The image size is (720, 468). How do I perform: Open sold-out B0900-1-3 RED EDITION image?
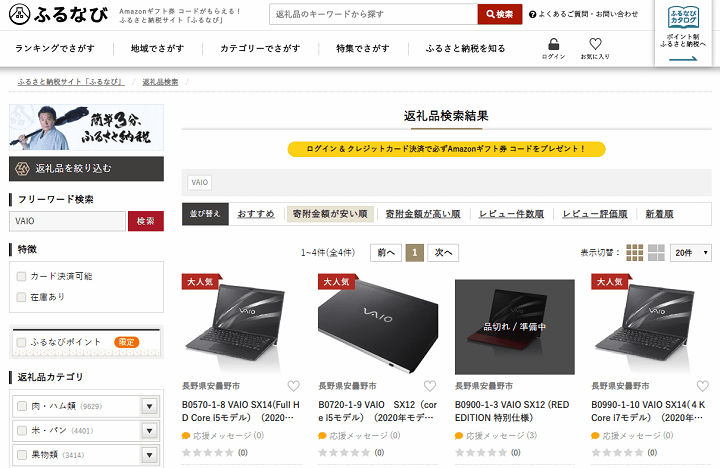(x=515, y=327)
